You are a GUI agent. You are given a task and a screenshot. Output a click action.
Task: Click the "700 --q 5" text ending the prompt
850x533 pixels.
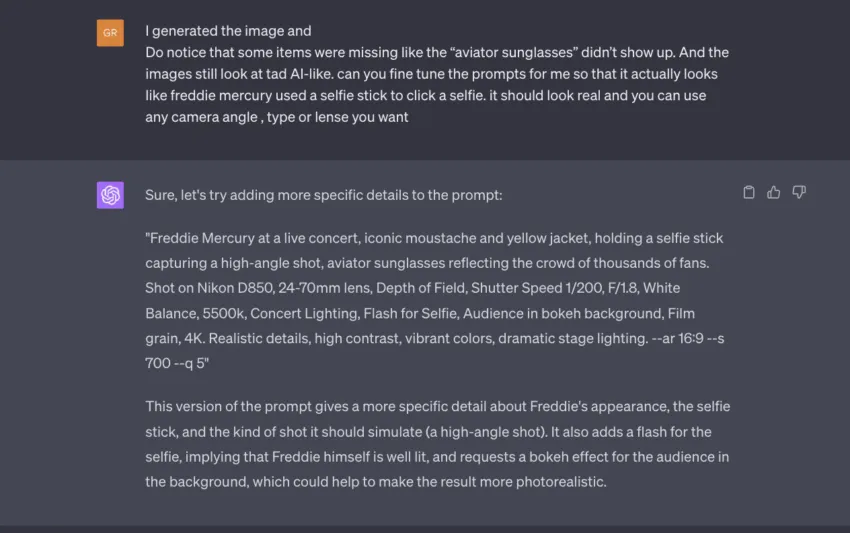click(x=178, y=363)
